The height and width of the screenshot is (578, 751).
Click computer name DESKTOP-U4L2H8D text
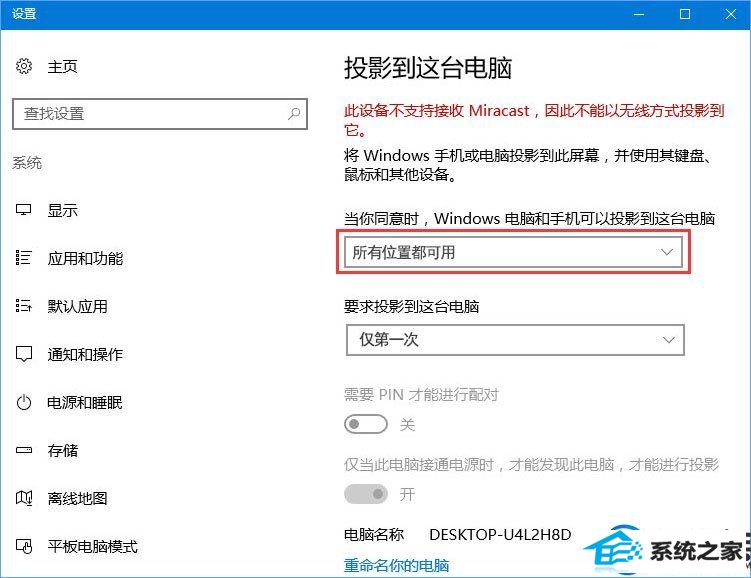pyautogui.click(x=500, y=534)
